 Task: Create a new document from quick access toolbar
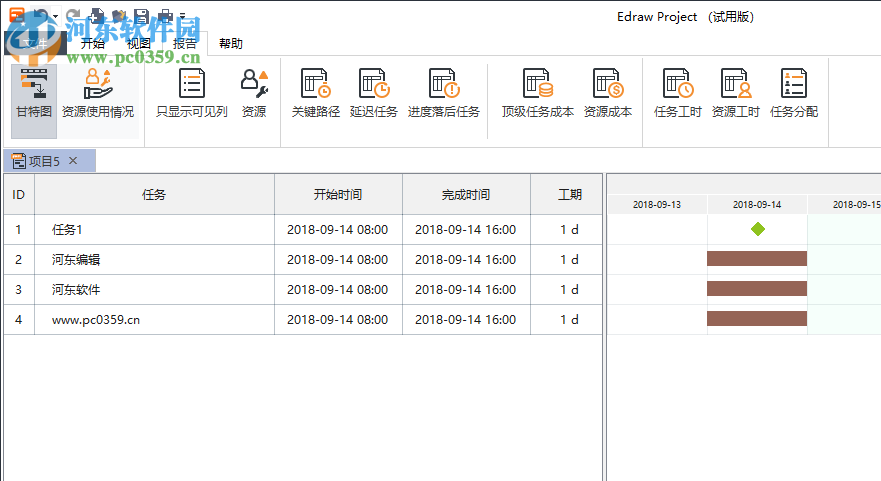(96, 15)
